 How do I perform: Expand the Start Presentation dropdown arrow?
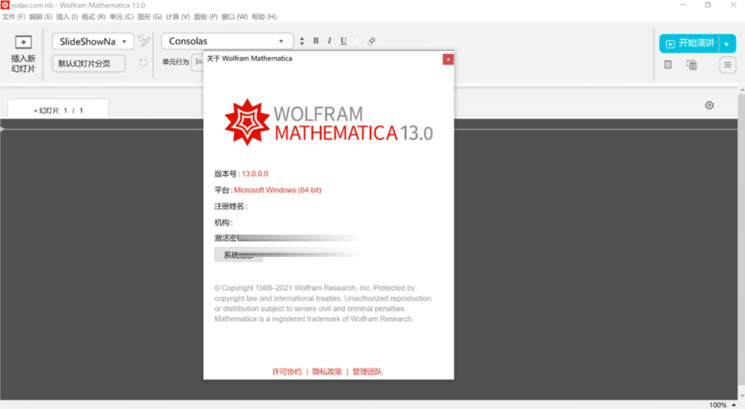click(727, 43)
